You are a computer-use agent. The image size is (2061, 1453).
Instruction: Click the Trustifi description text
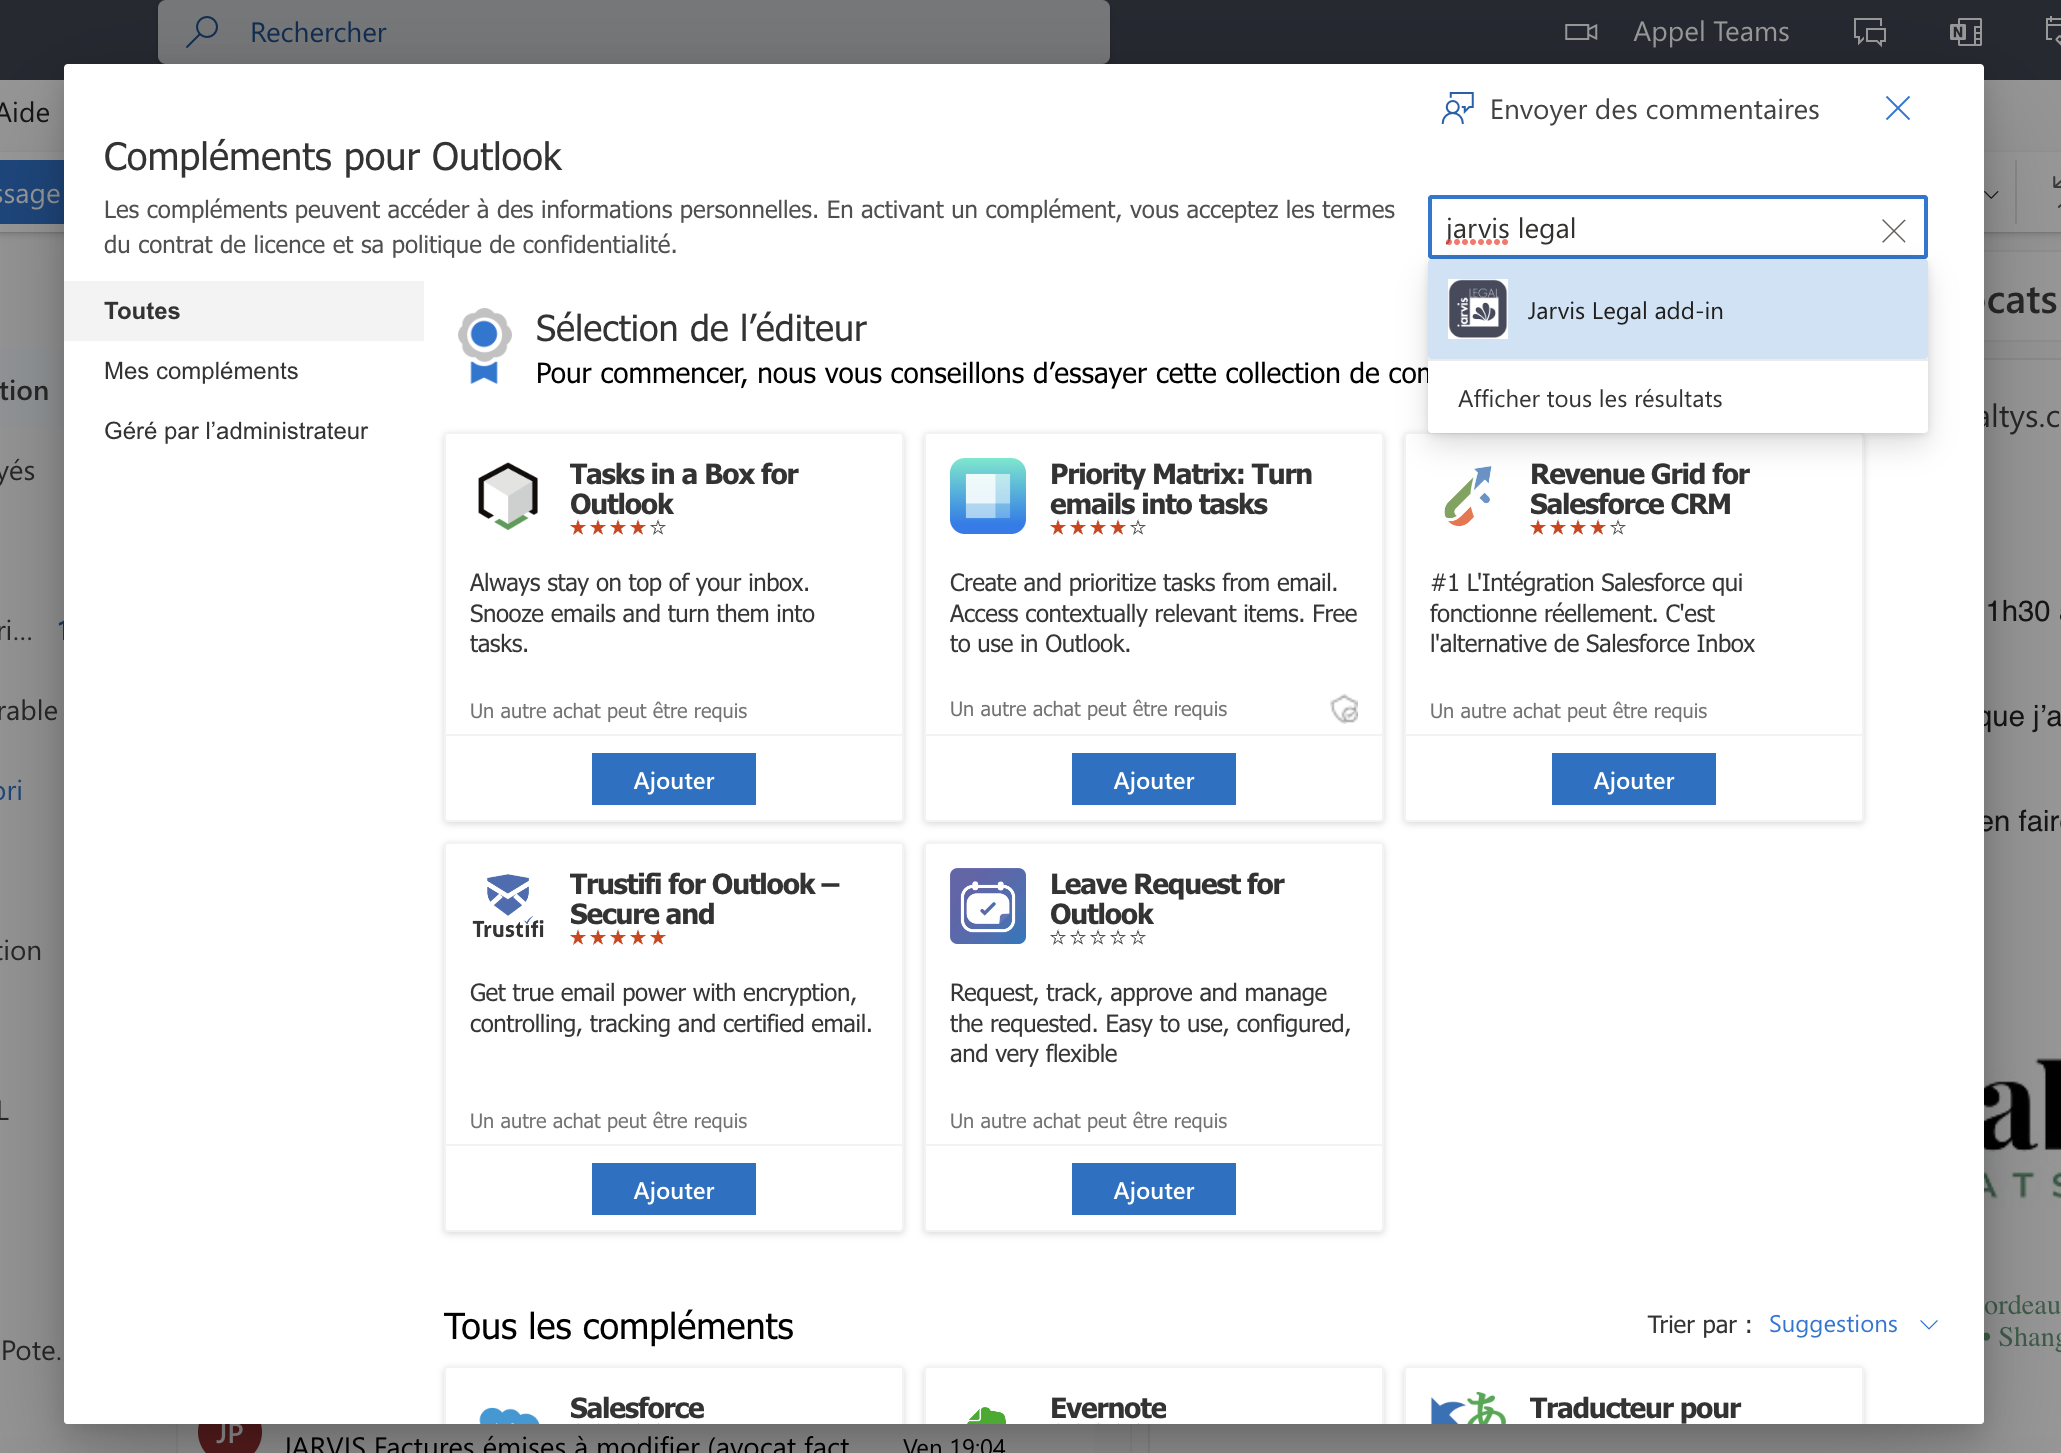[671, 1008]
